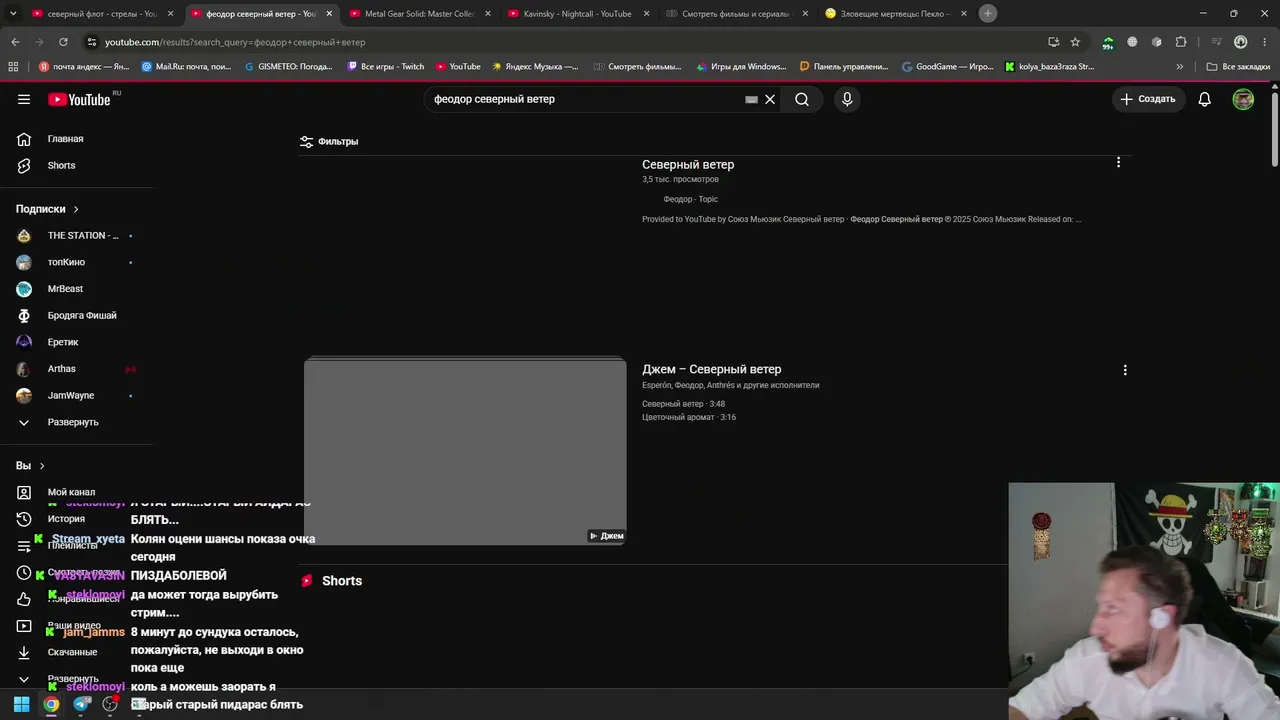This screenshot has width=1280, height=720.
Task: Open the 'Феодор - Topic' channel link
Action: [x=690, y=199]
